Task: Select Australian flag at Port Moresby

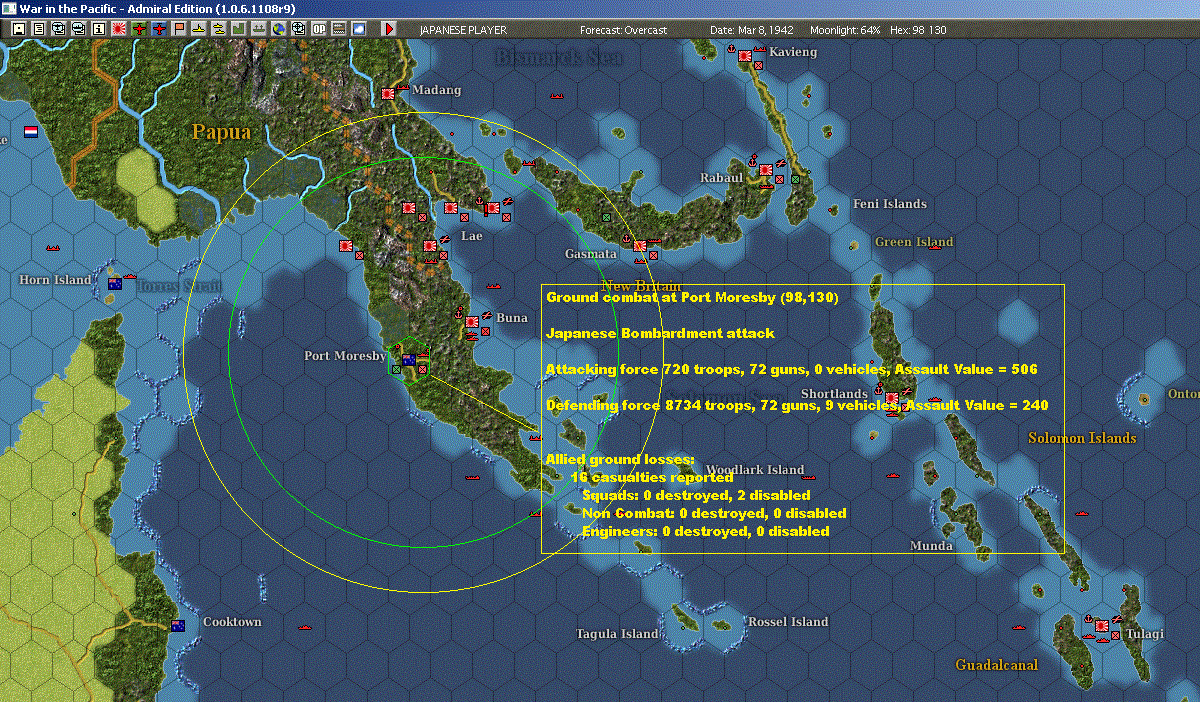Action: (409, 360)
